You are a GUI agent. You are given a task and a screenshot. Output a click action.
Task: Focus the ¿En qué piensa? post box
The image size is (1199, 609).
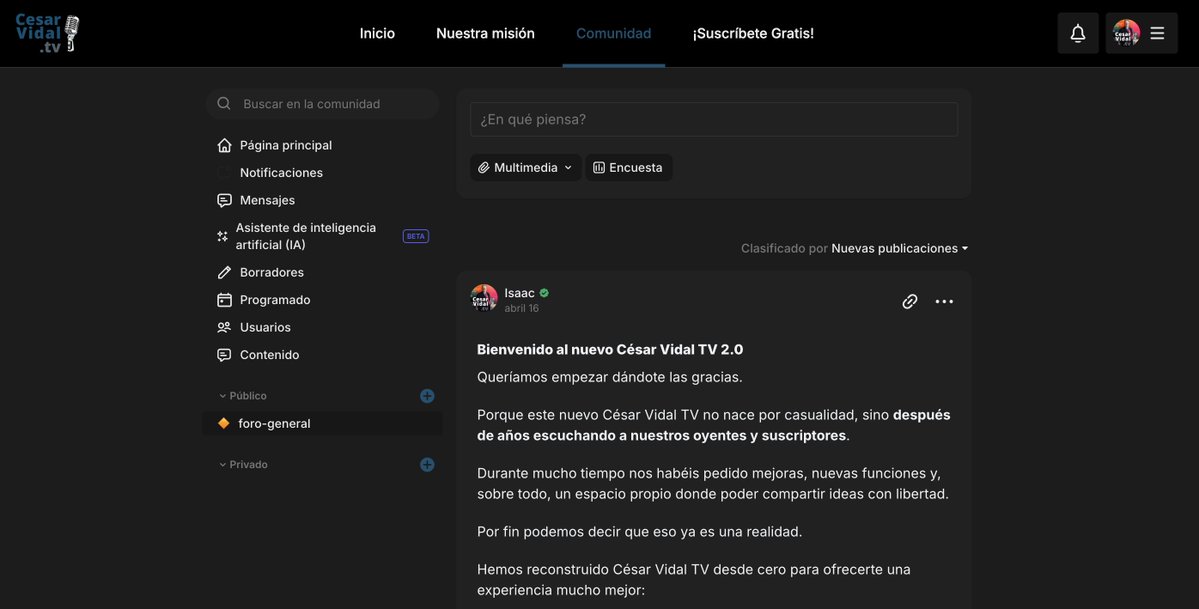point(713,119)
